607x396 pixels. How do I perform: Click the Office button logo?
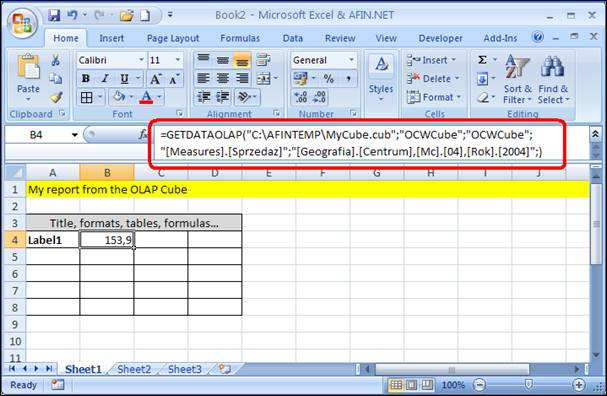click(x=23, y=24)
